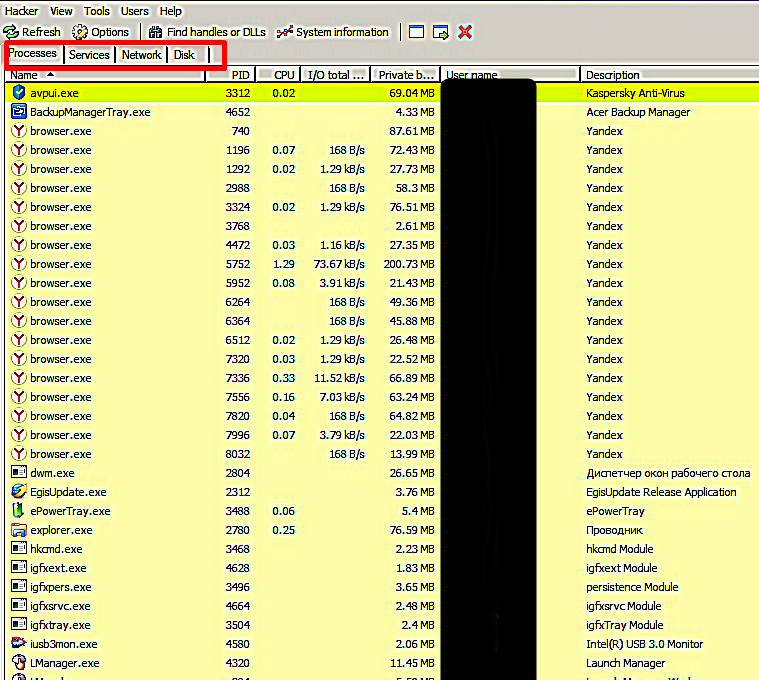Image resolution: width=759 pixels, height=680 pixels.
Task: Sort by the Name column header
Action: tap(105, 75)
